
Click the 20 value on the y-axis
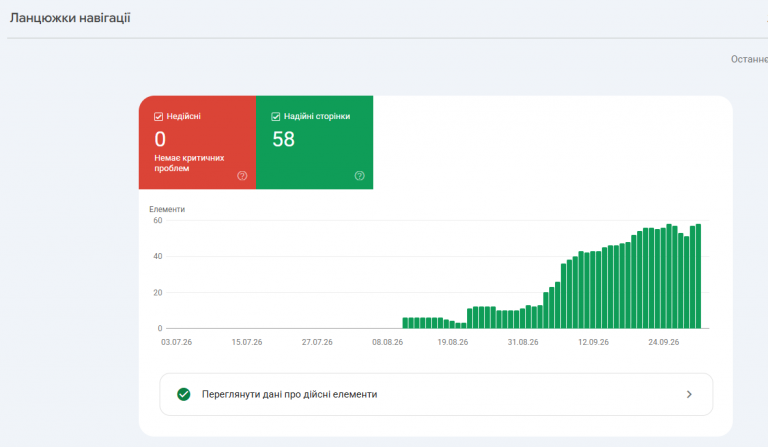(158, 293)
